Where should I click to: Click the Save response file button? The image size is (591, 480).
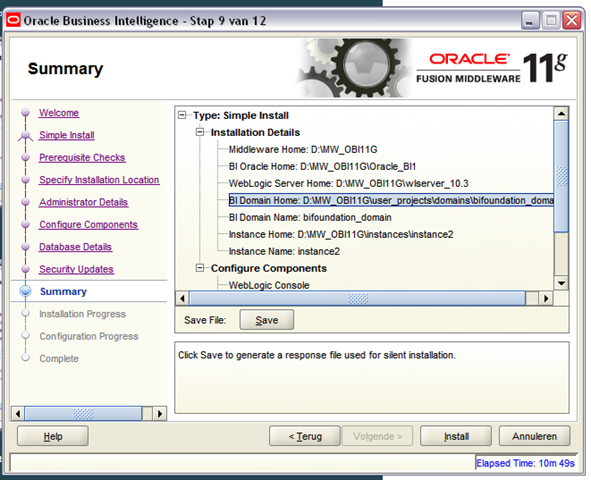[266, 320]
